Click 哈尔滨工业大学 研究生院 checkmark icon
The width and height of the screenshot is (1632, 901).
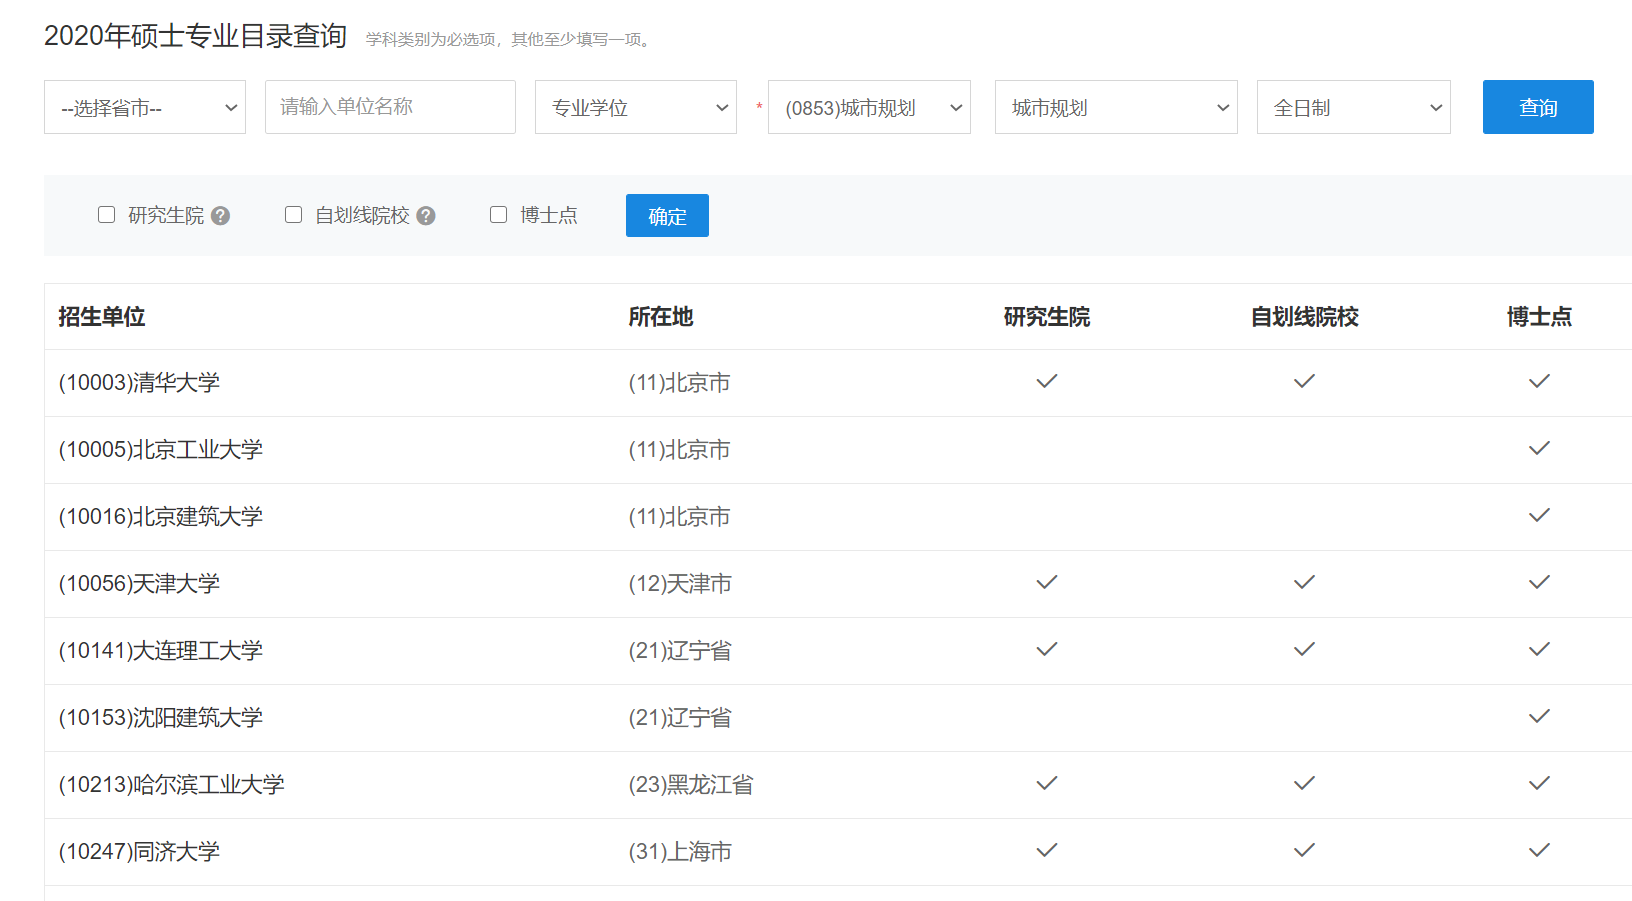pyautogui.click(x=1046, y=783)
